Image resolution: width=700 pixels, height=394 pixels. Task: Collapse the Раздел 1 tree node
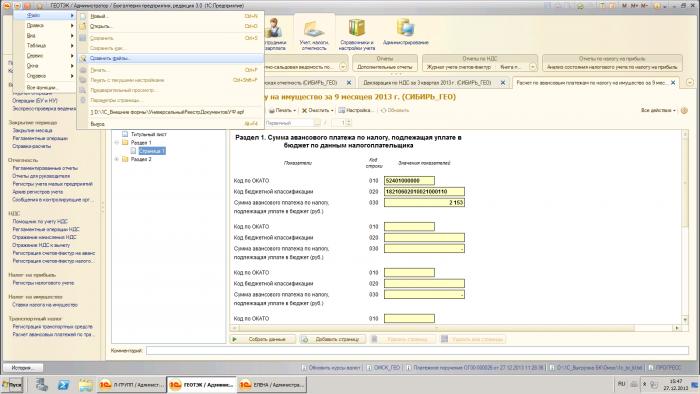pyautogui.click(x=117, y=143)
